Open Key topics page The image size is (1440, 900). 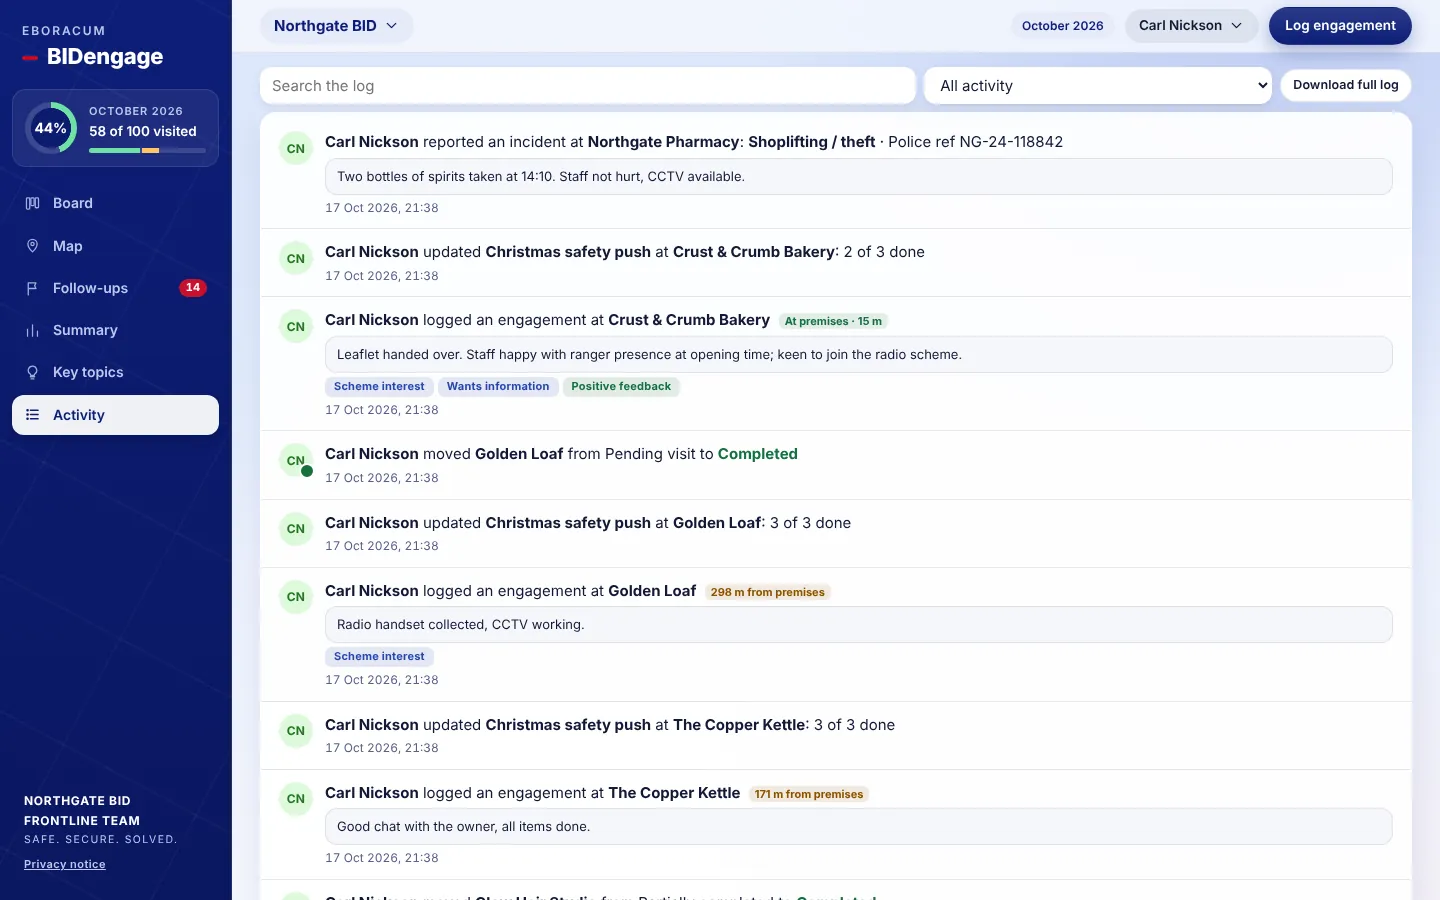coord(115,372)
